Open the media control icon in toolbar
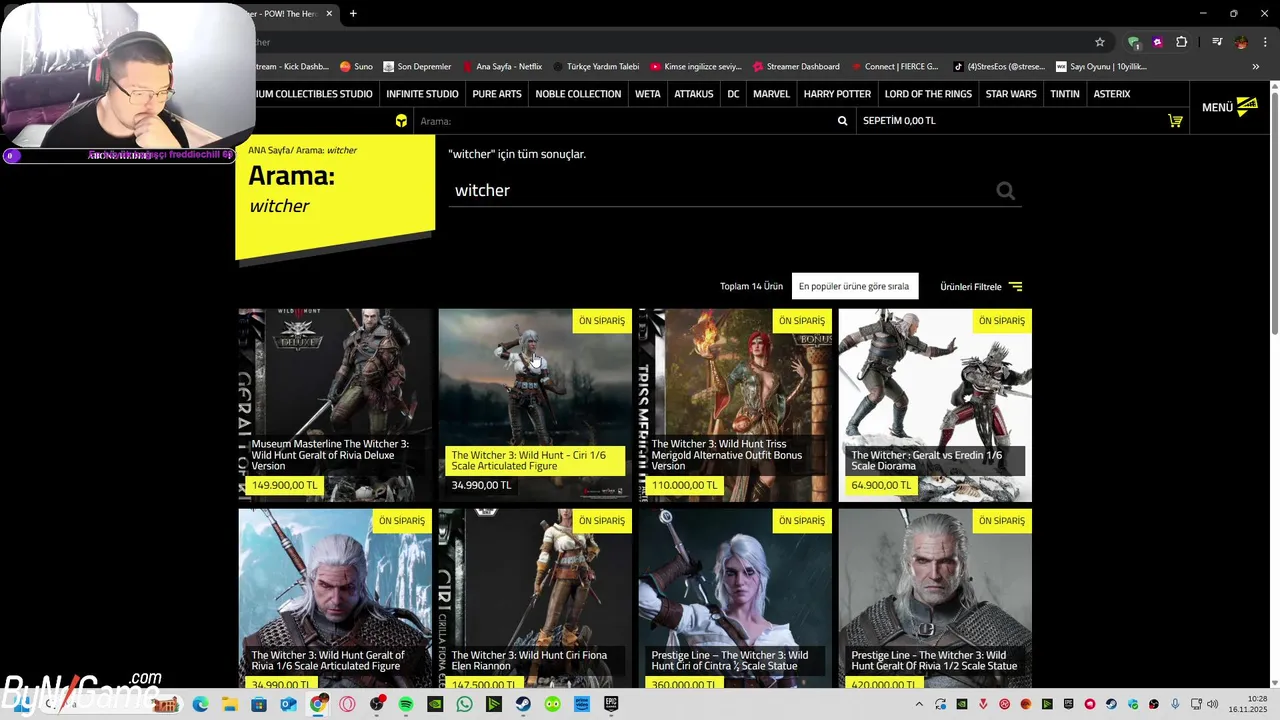 1217,42
